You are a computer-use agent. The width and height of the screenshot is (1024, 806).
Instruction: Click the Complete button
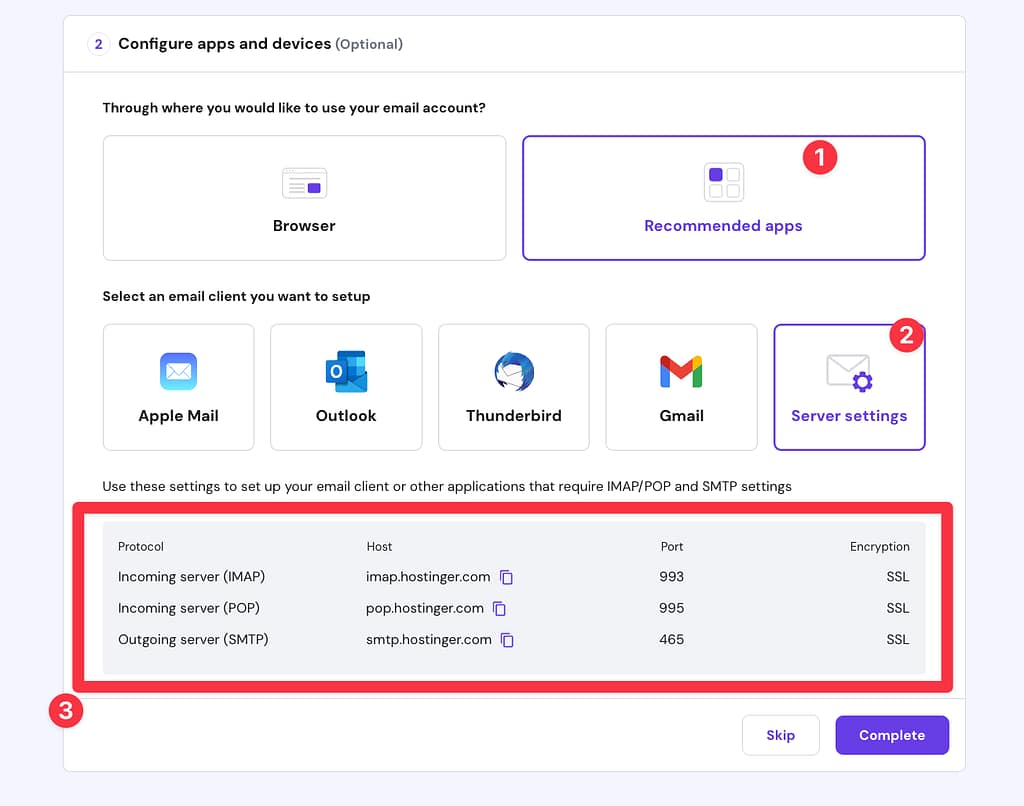(x=892, y=735)
